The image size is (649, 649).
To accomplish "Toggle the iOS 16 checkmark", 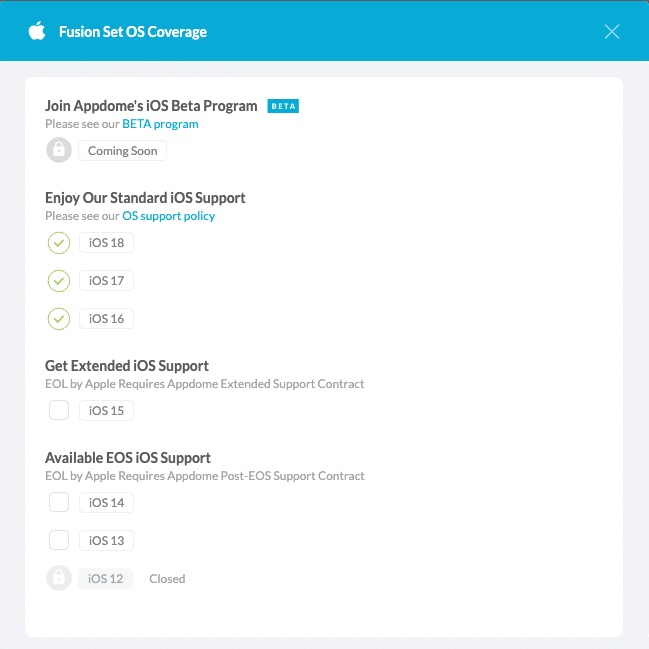I will click(x=59, y=318).
